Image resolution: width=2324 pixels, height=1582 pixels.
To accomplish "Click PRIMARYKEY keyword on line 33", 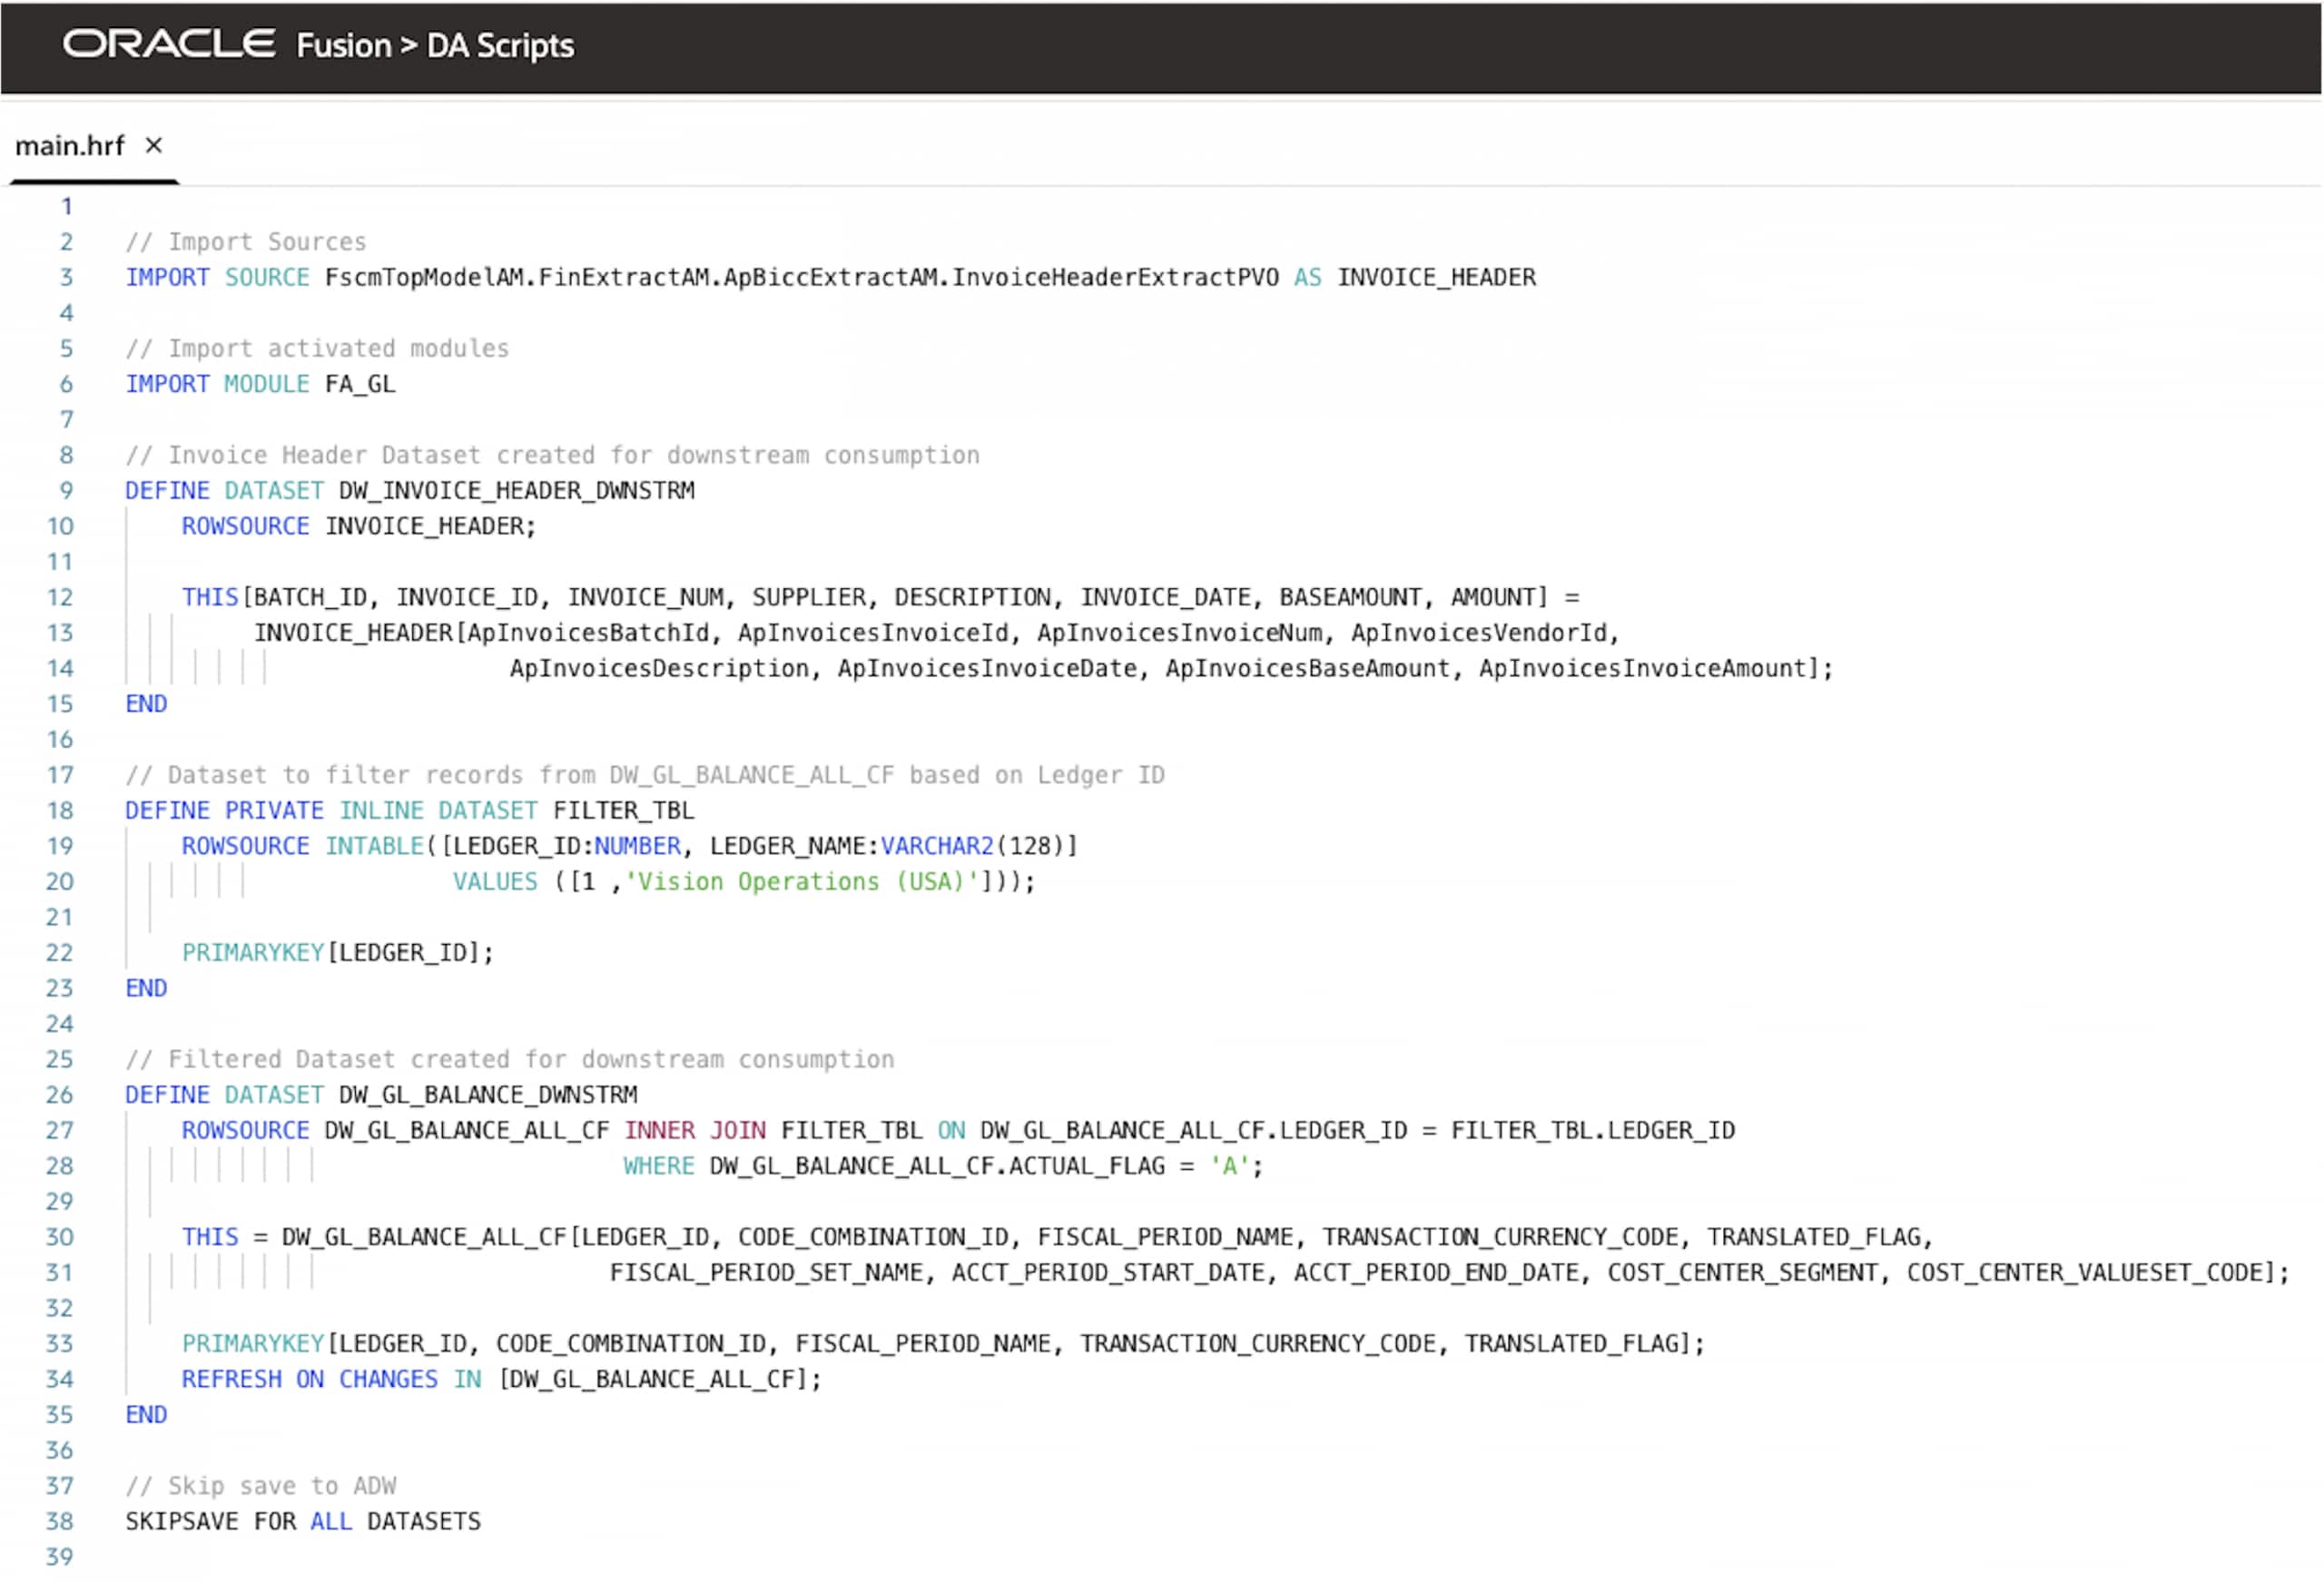I will [x=253, y=1344].
